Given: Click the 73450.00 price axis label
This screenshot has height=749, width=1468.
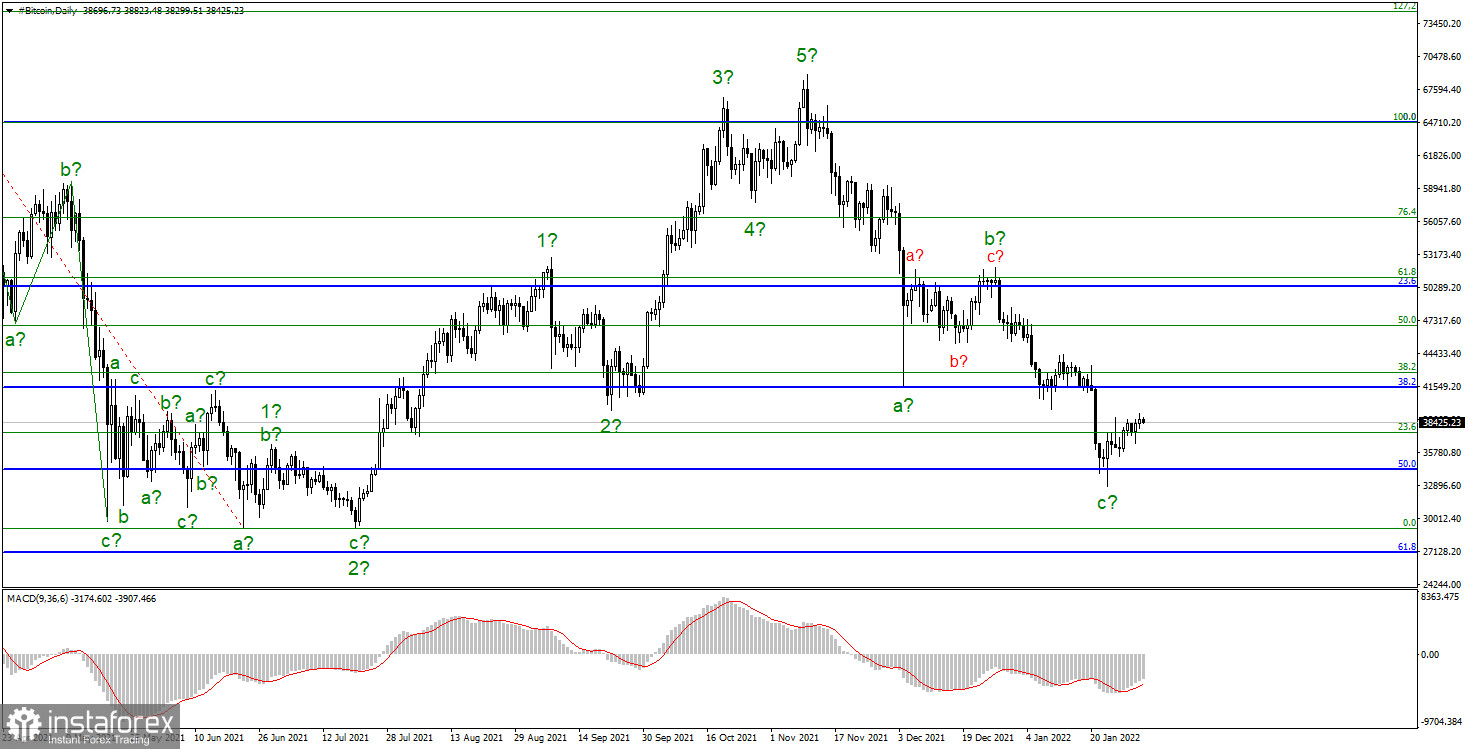Looking at the screenshot, I should pyautogui.click(x=1442, y=24).
